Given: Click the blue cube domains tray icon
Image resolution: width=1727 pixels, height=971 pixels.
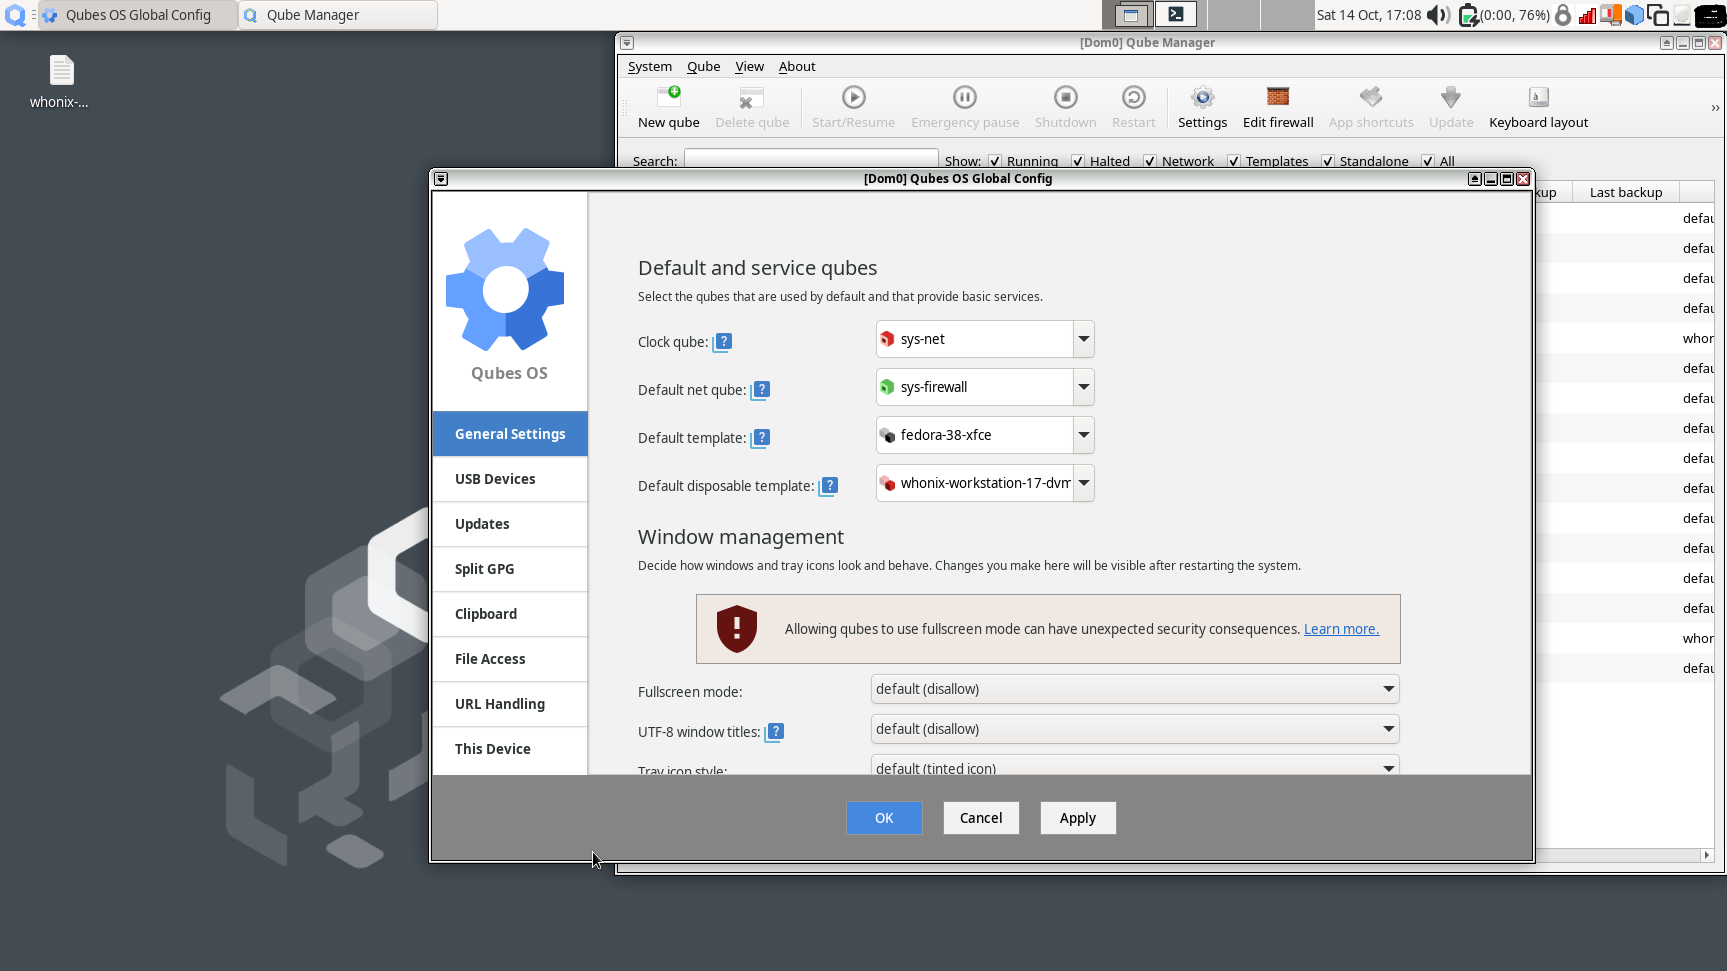Looking at the screenshot, I should click(x=1634, y=15).
